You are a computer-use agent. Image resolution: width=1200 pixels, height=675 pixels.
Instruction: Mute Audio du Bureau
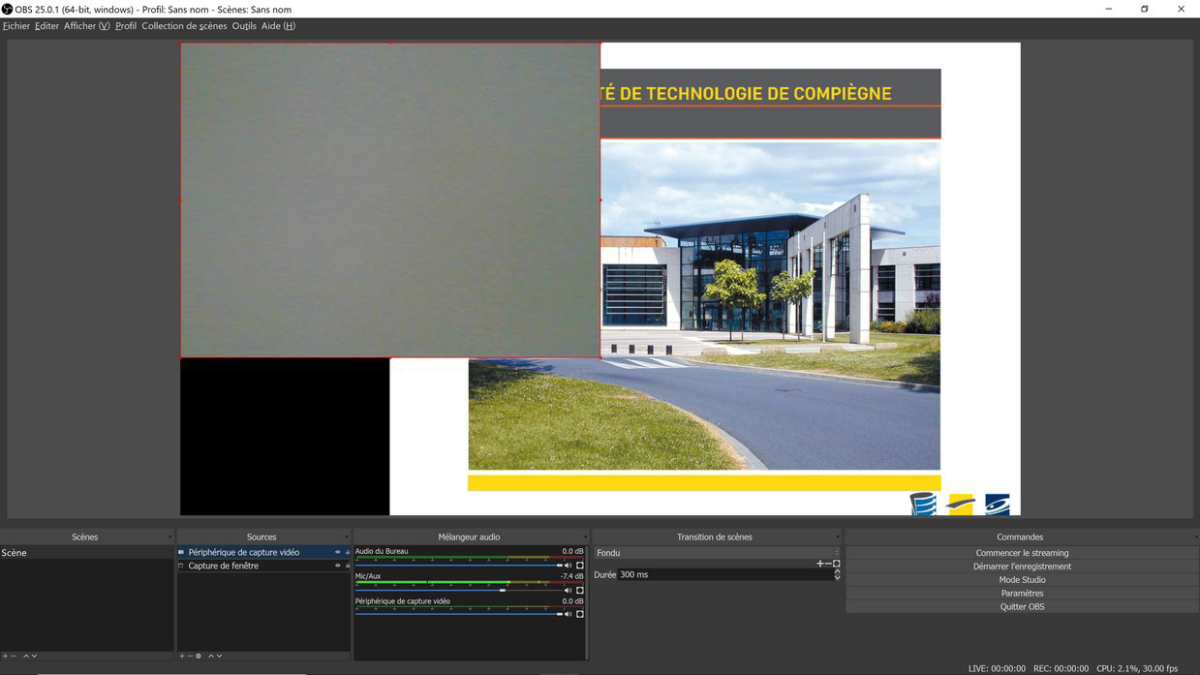(x=568, y=565)
